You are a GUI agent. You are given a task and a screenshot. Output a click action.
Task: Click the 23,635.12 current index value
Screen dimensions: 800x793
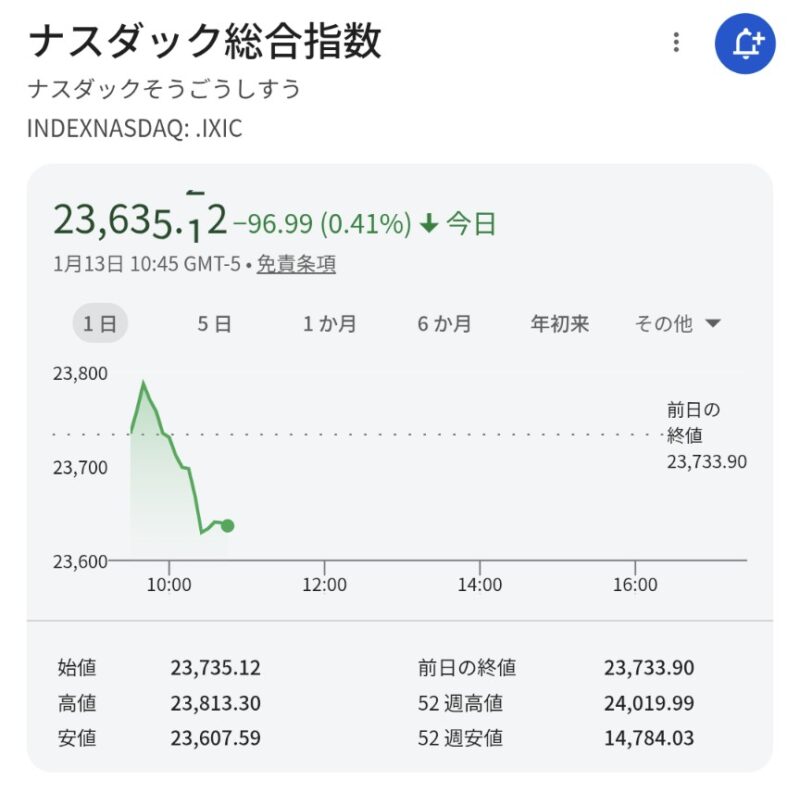point(140,219)
